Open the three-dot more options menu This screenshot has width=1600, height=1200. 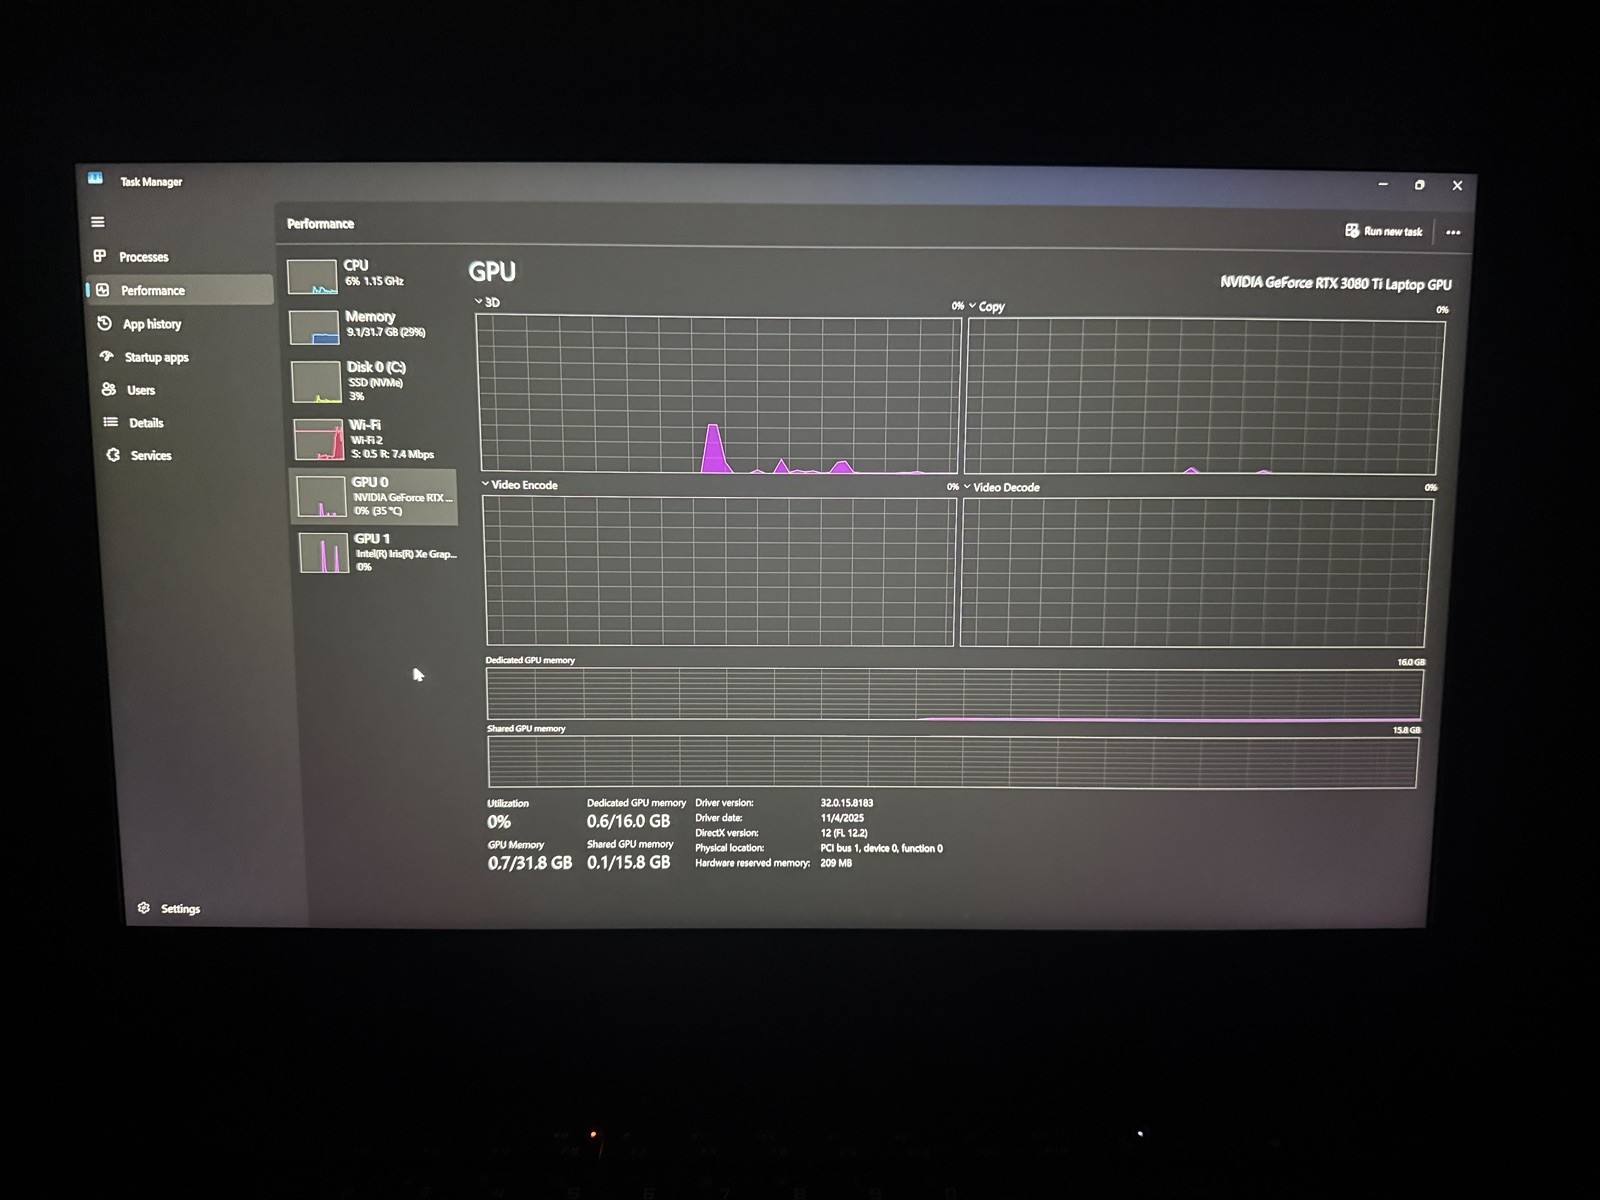1453,232
